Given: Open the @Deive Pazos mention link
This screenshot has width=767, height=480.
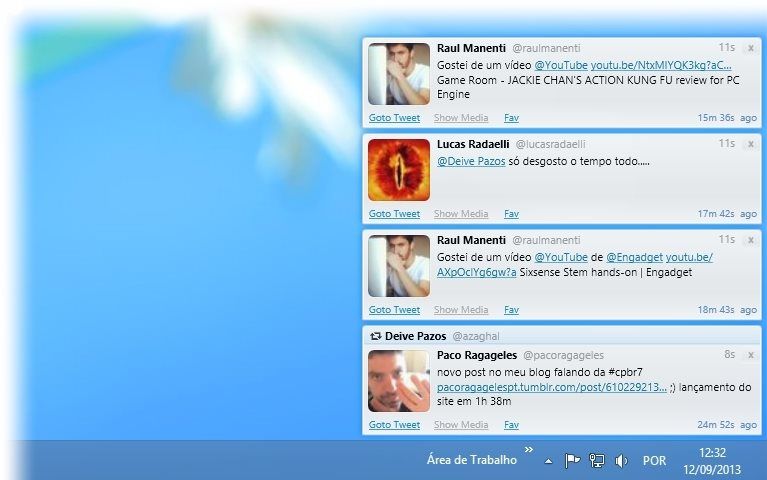Looking at the screenshot, I should (x=471, y=161).
